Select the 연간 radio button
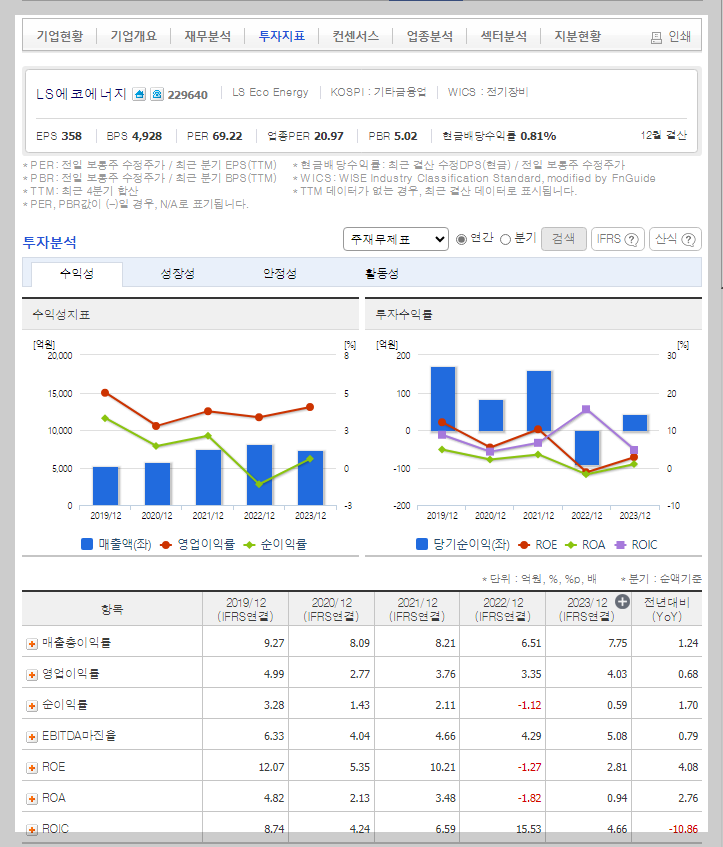The image size is (723, 847). pos(461,239)
